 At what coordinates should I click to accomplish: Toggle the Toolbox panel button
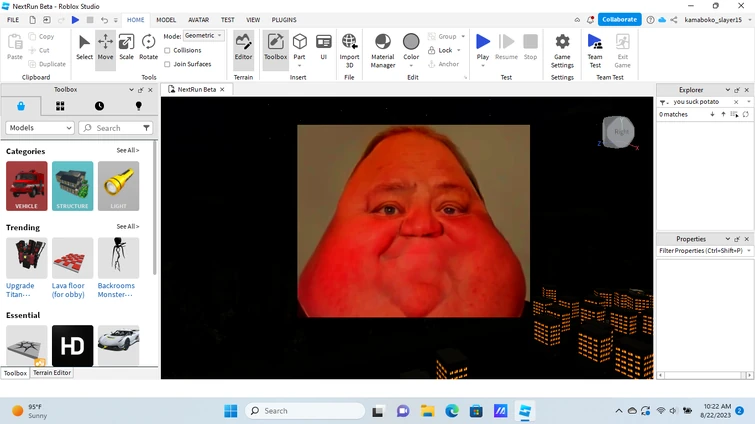(275, 46)
